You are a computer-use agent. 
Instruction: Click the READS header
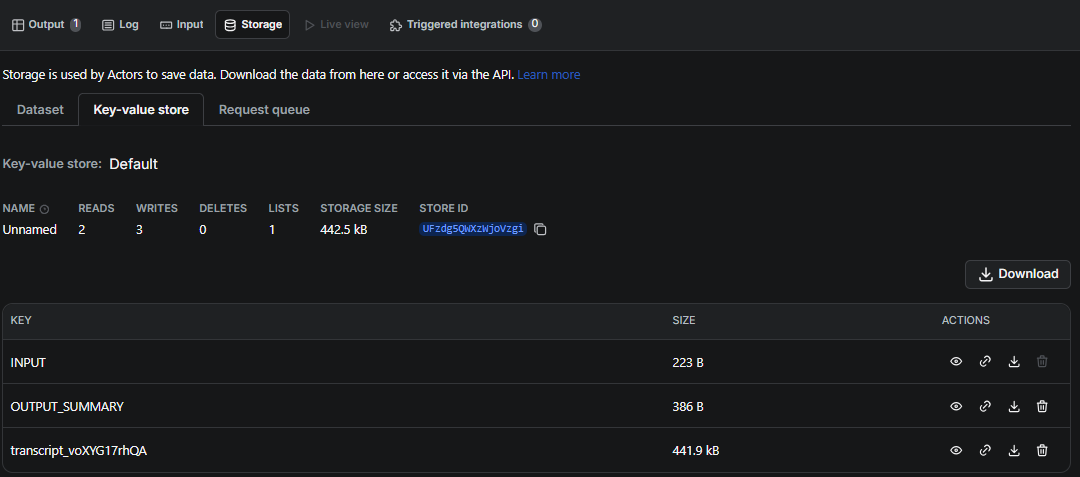(96, 208)
